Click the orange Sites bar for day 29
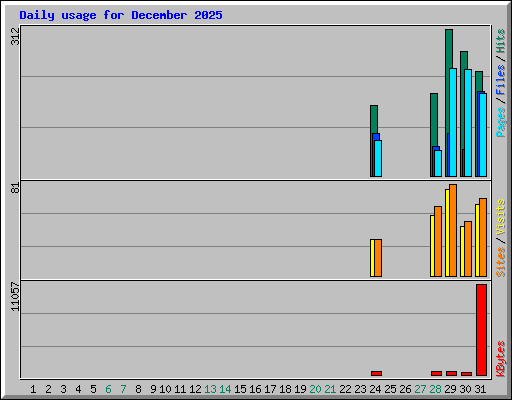Screen dimensions: 512x400 pos(453,230)
